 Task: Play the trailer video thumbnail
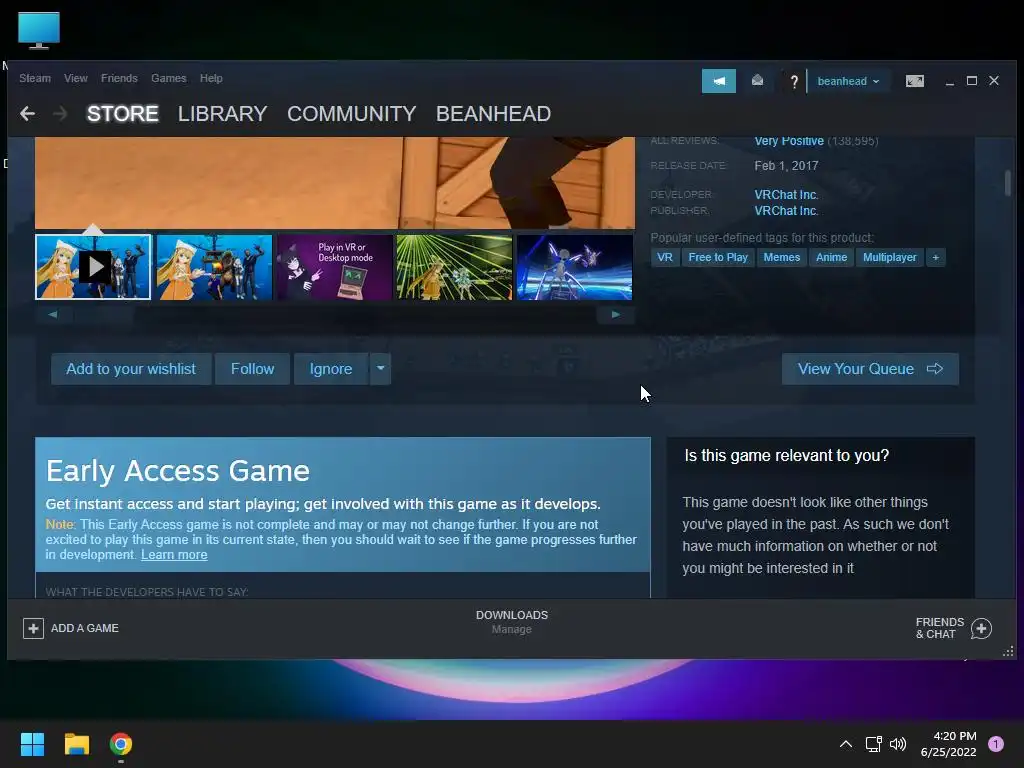(x=93, y=267)
